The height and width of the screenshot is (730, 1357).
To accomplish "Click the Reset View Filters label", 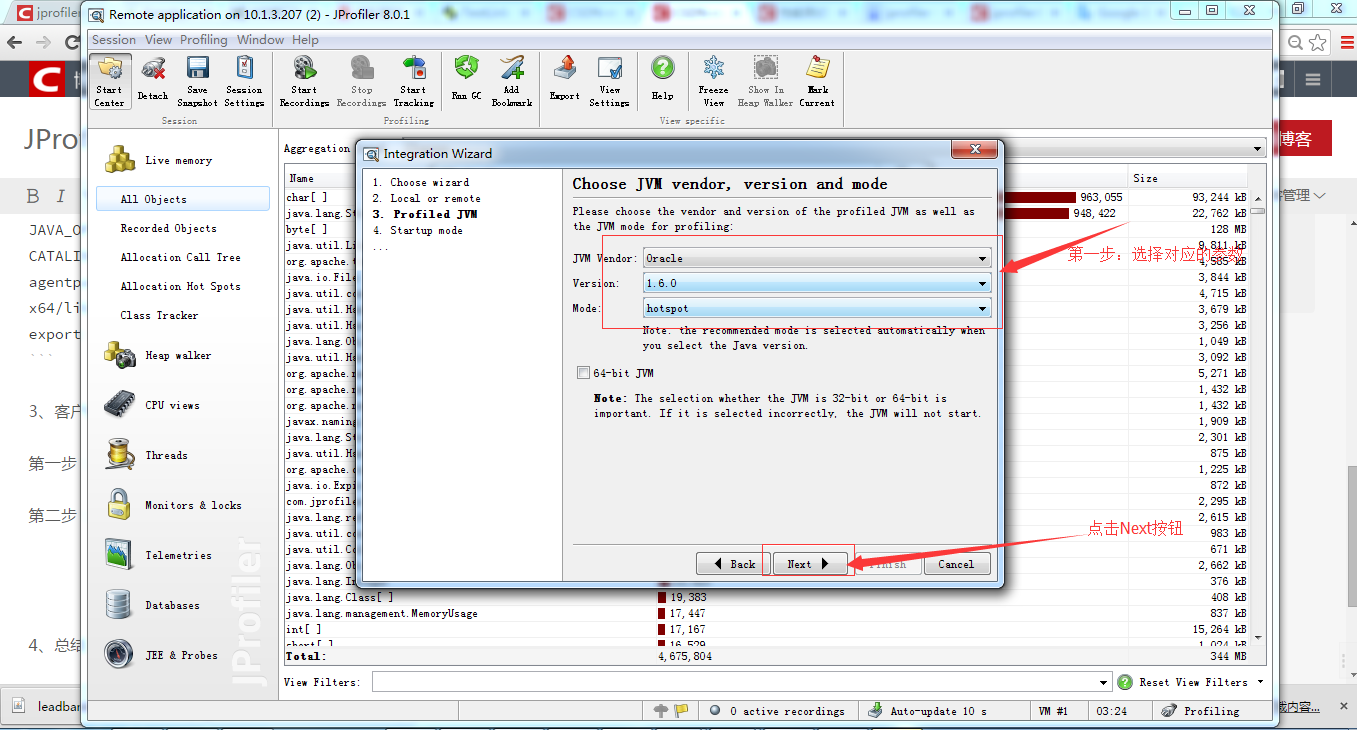I will click(x=1193, y=682).
